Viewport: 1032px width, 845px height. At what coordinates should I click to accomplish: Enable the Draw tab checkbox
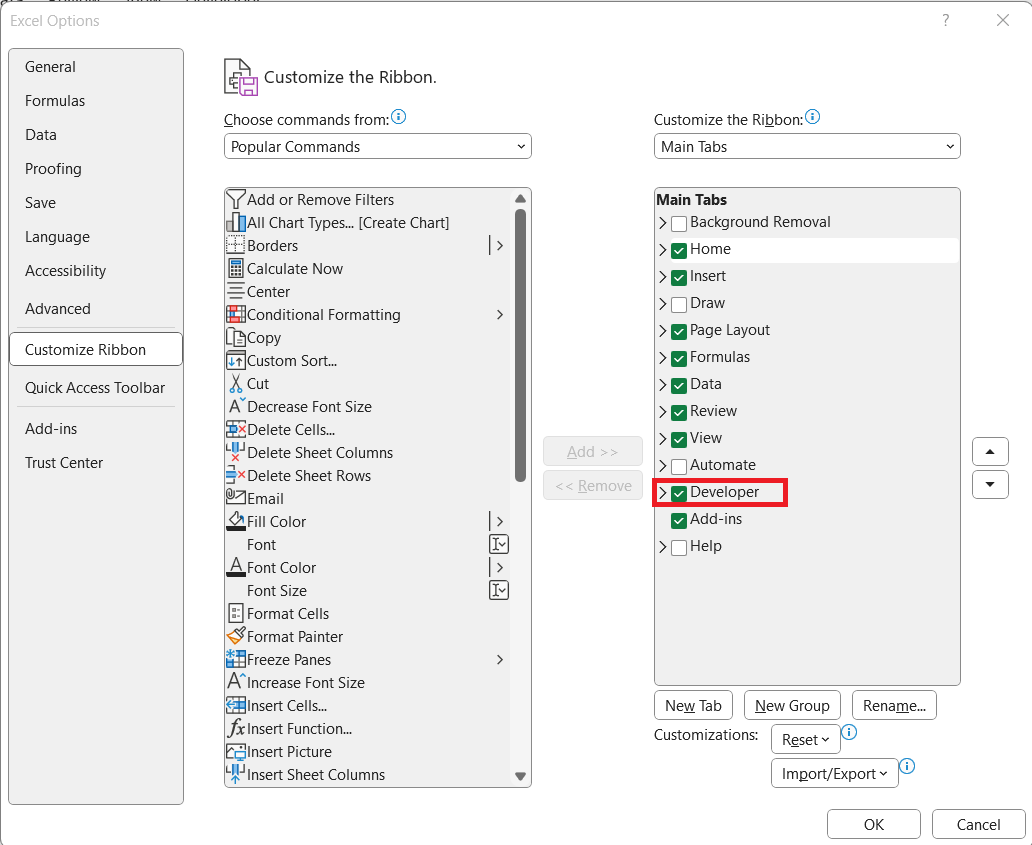click(679, 304)
